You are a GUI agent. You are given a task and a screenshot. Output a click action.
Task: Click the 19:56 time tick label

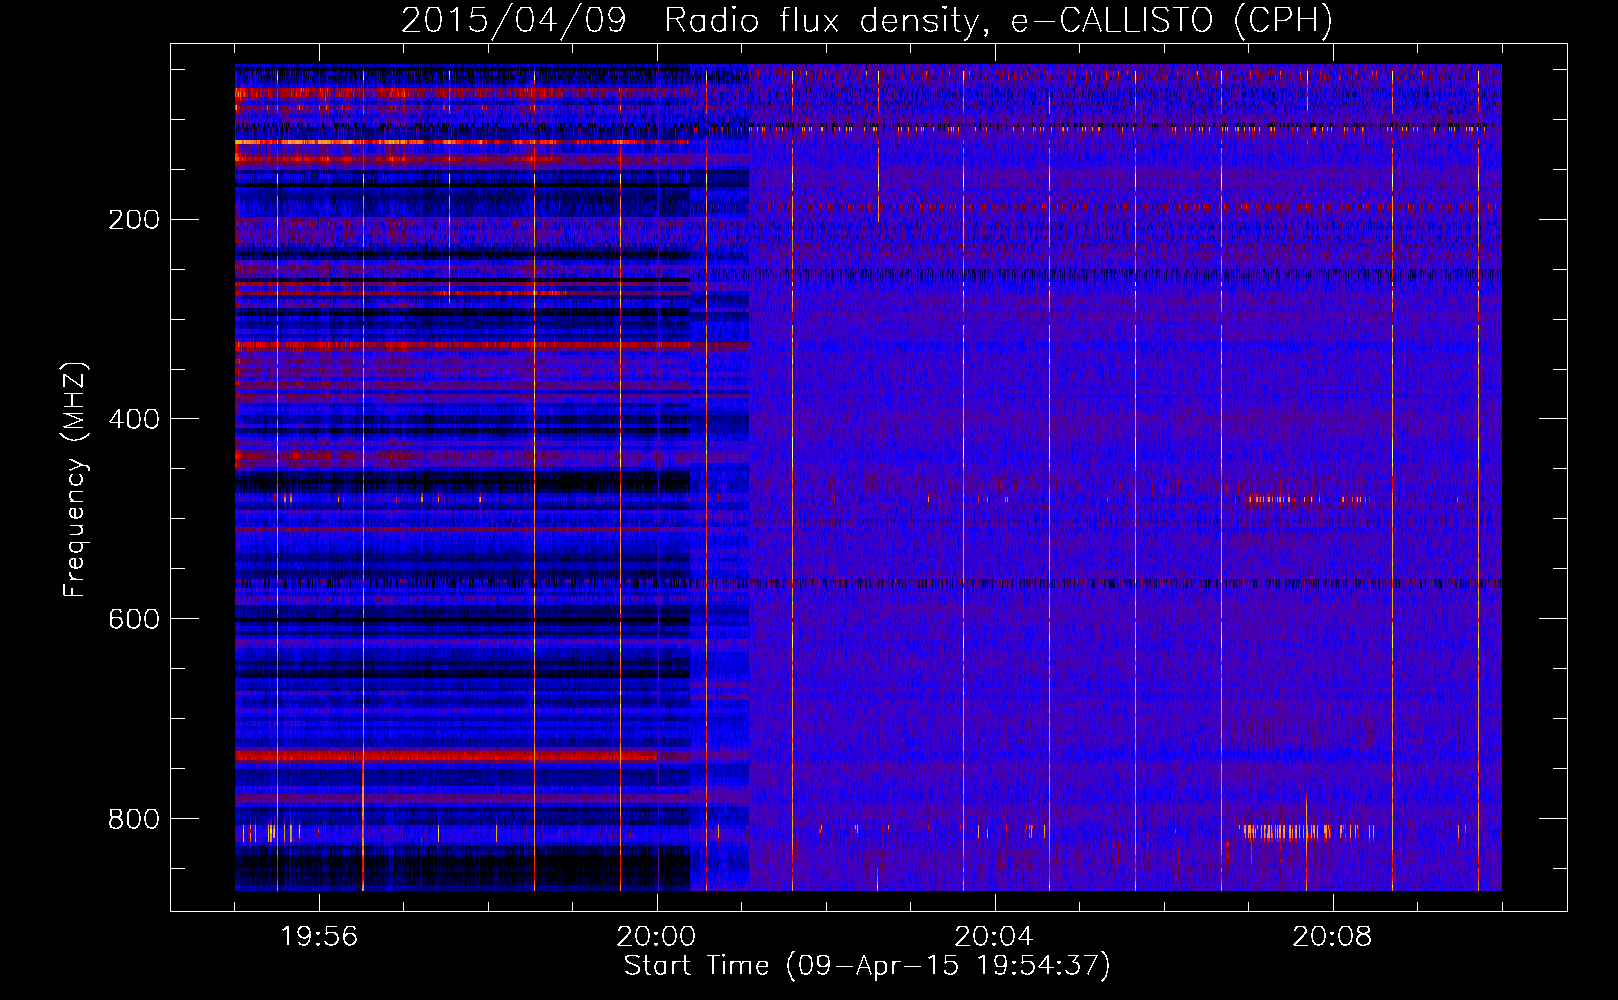pyautogui.click(x=319, y=937)
